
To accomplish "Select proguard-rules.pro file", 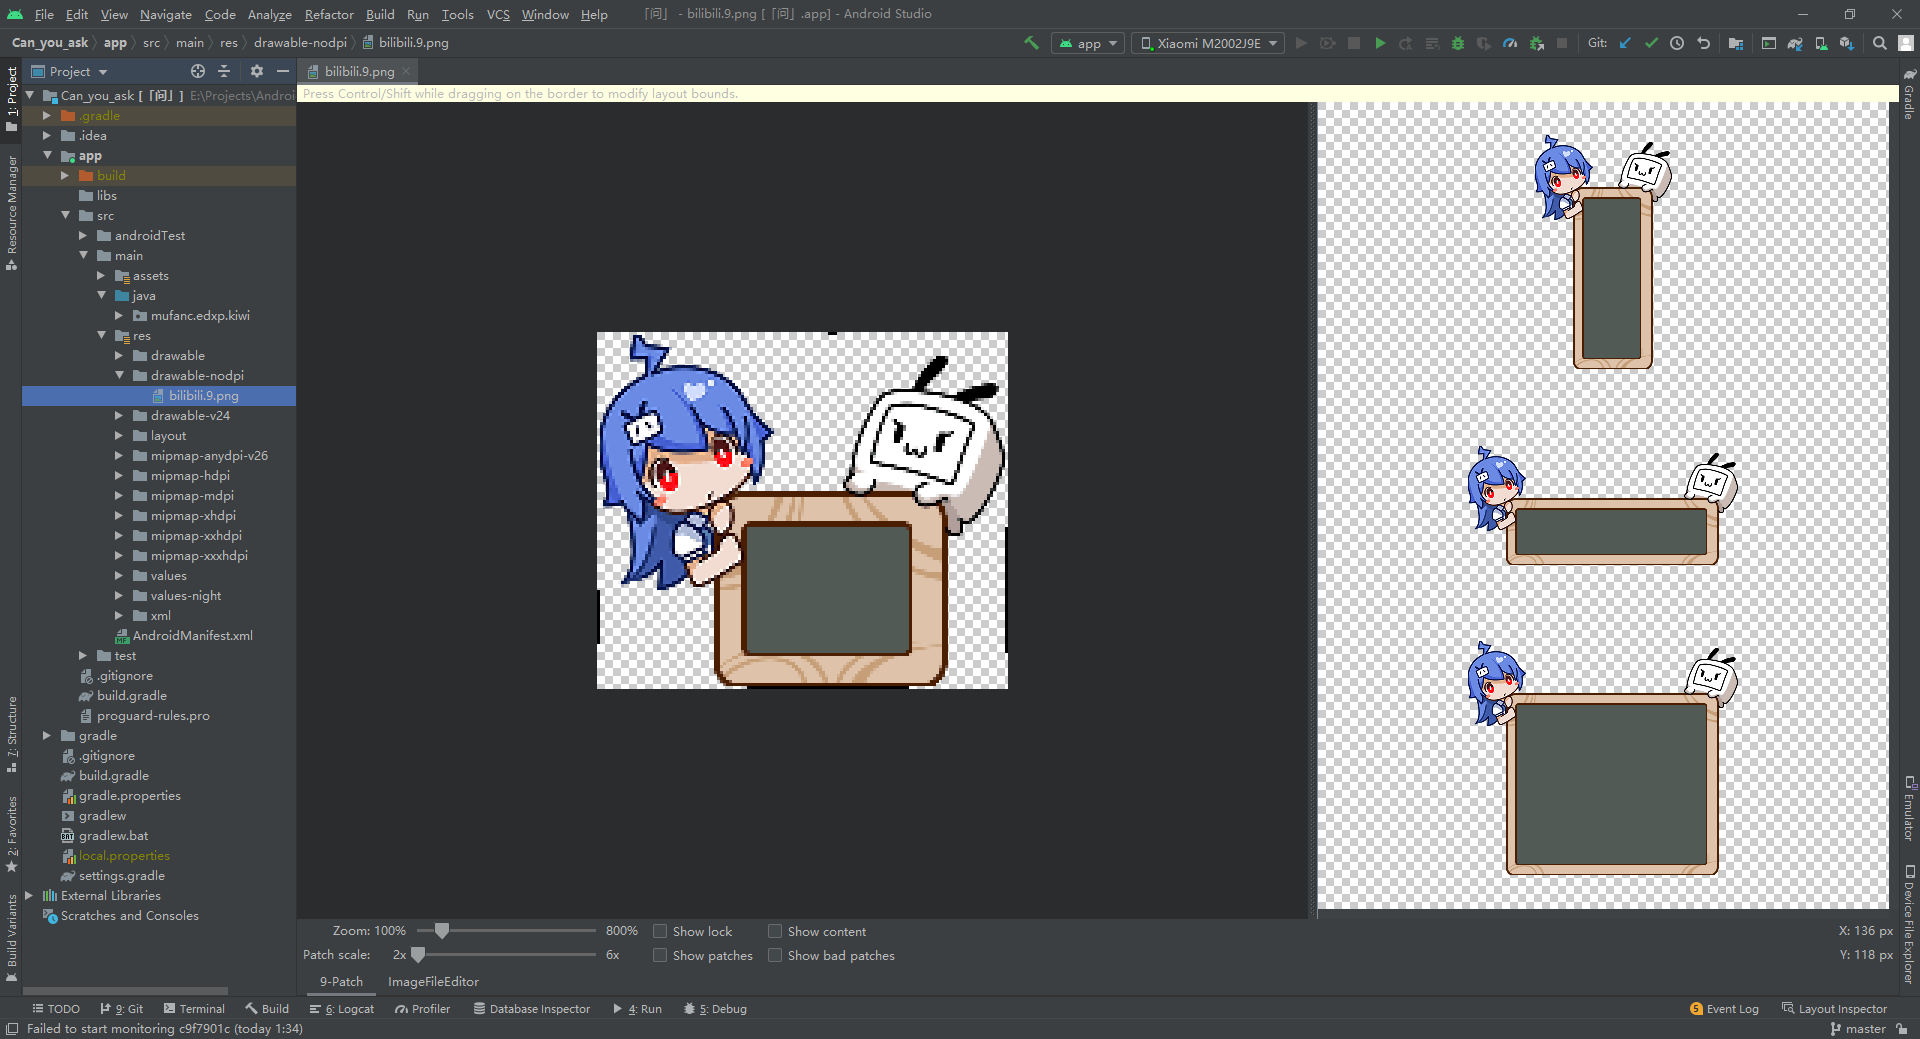I will tap(145, 715).
